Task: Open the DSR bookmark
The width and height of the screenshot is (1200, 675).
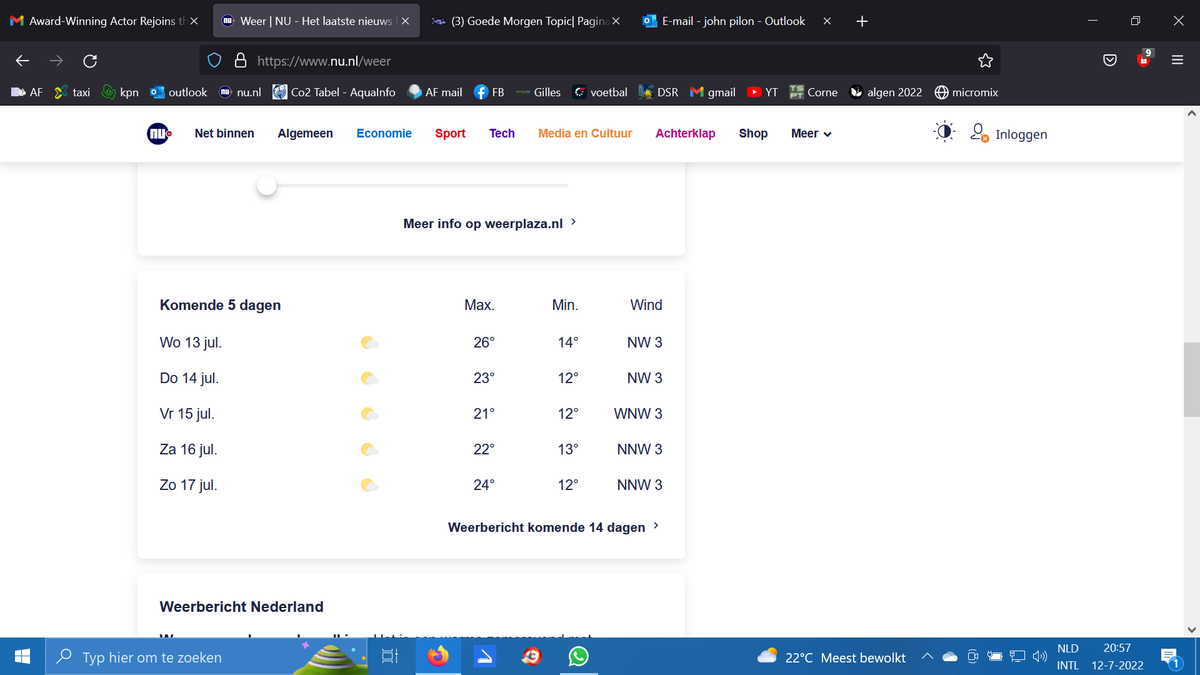Action: pyautogui.click(x=659, y=92)
